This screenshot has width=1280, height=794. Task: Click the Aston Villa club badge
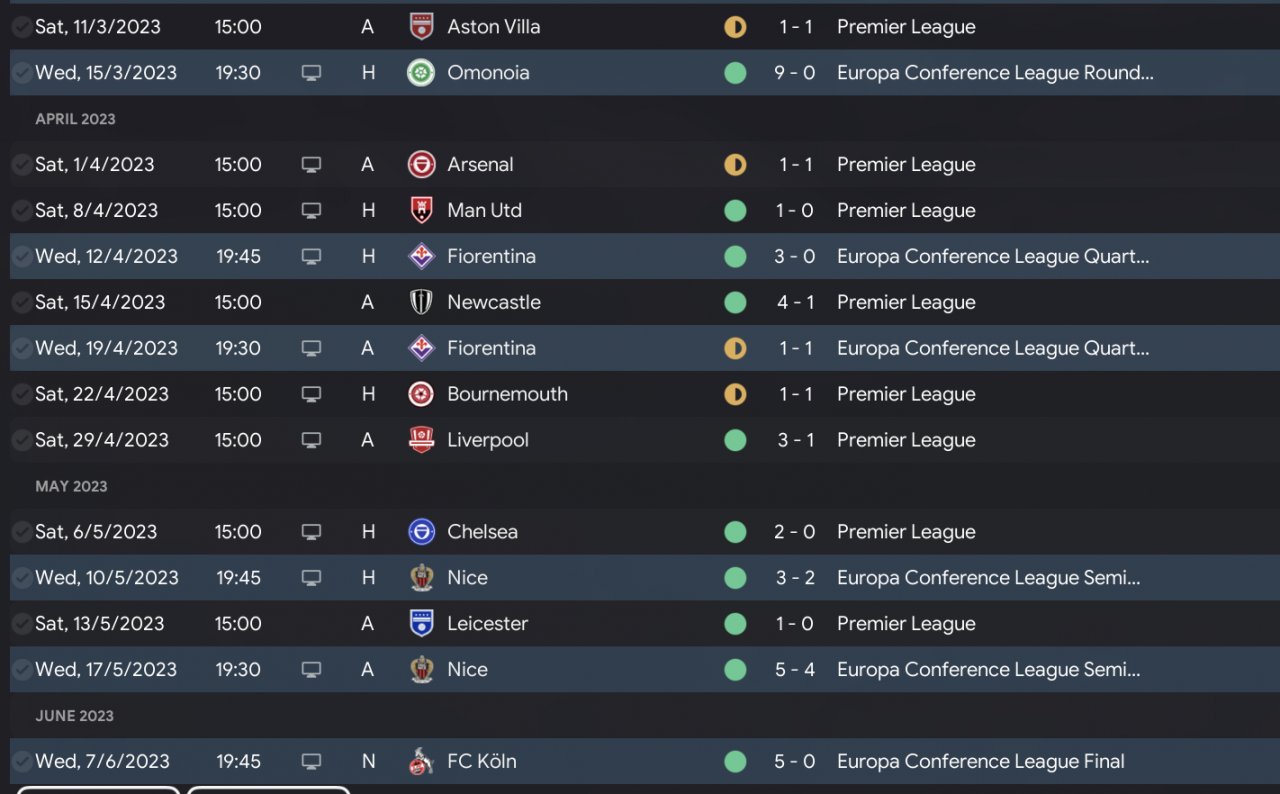422,27
